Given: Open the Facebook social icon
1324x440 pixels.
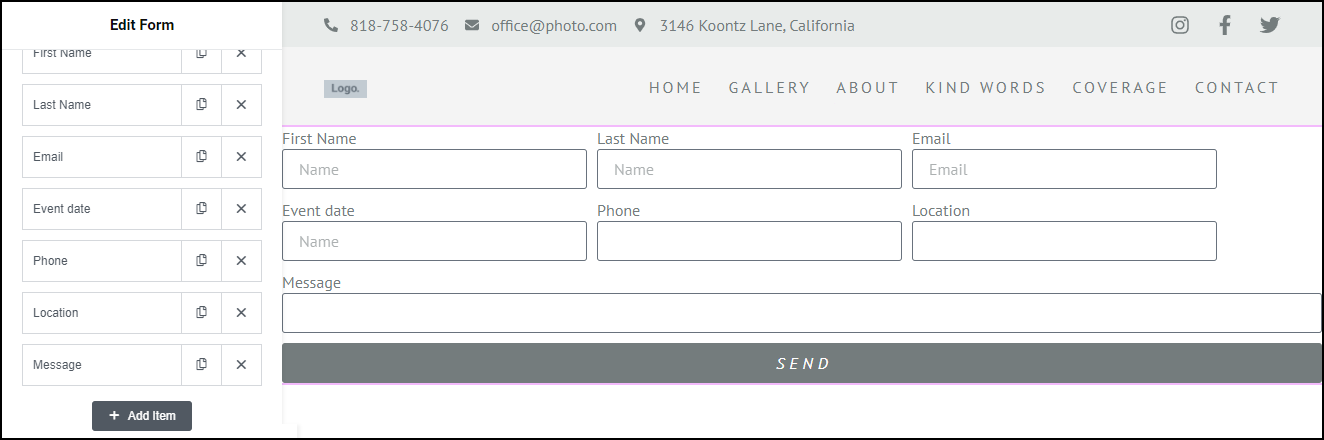Looking at the screenshot, I should (x=1225, y=26).
